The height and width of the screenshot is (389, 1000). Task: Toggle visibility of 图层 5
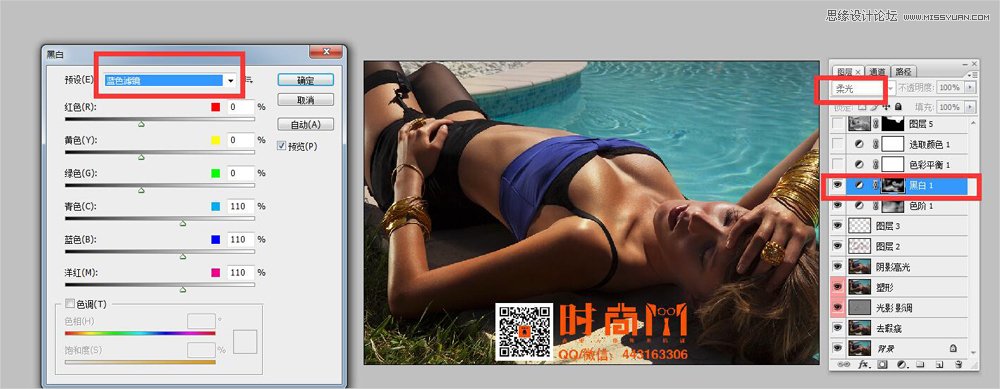point(837,124)
